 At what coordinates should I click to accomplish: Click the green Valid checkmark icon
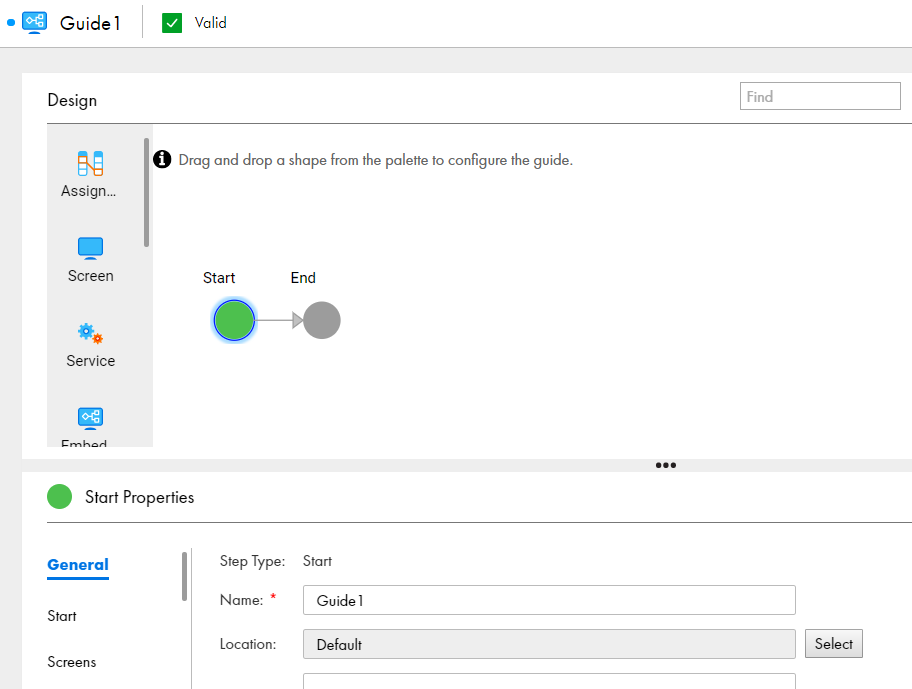pyautogui.click(x=172, y=23)
